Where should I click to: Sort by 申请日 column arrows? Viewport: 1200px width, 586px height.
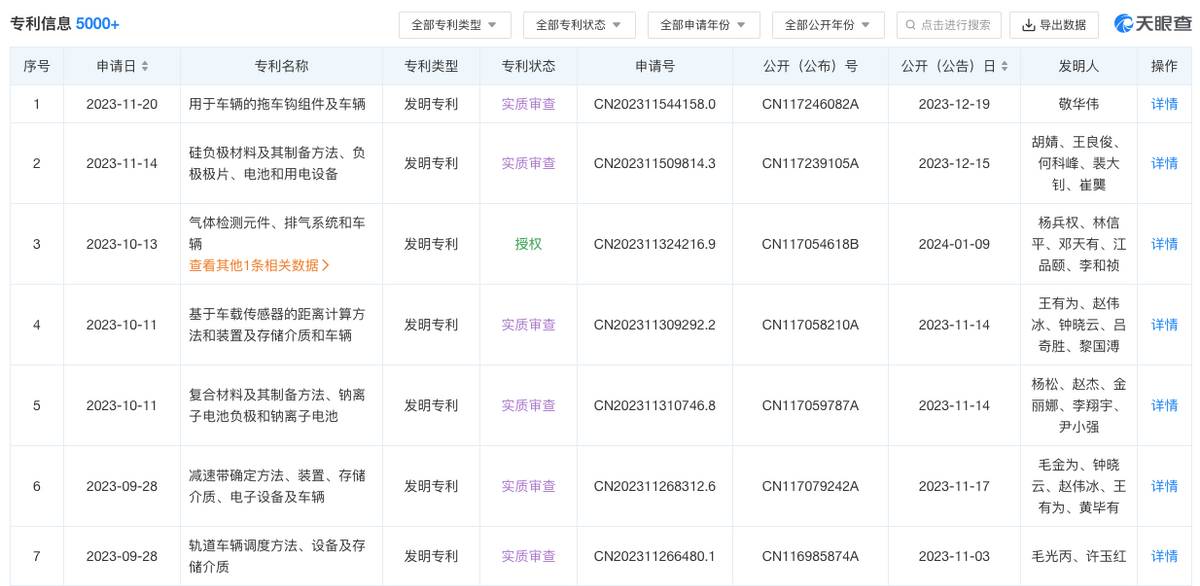tap(145, 66)
